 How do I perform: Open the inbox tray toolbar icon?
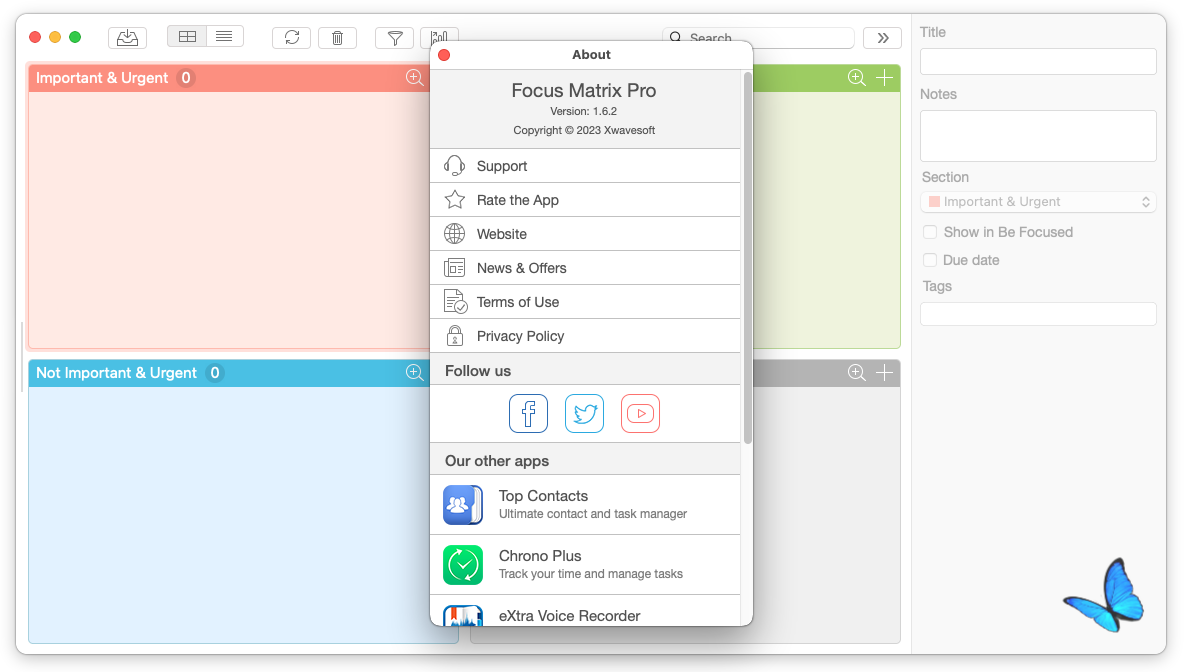(127, 37)
